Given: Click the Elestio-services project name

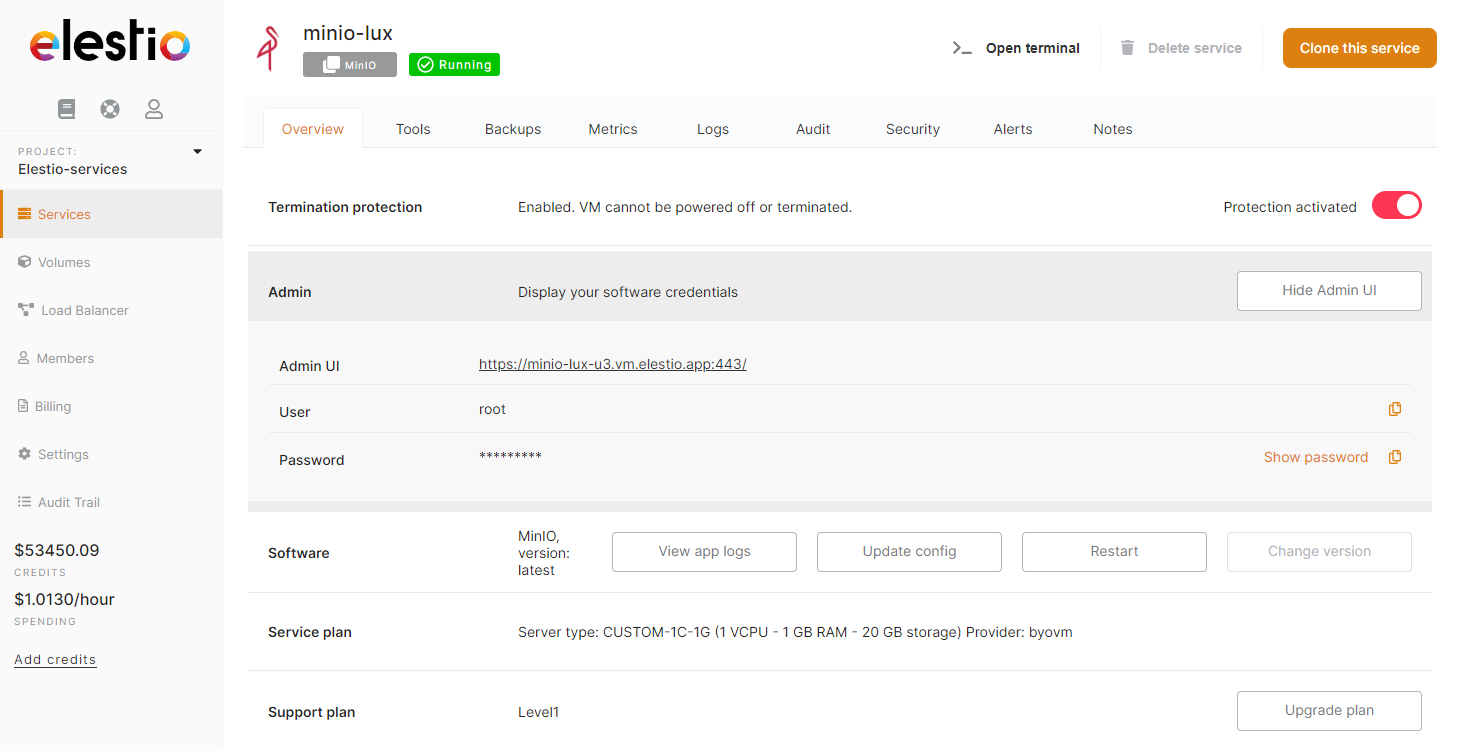Looking at the screenshot, I should pos(73,169).
